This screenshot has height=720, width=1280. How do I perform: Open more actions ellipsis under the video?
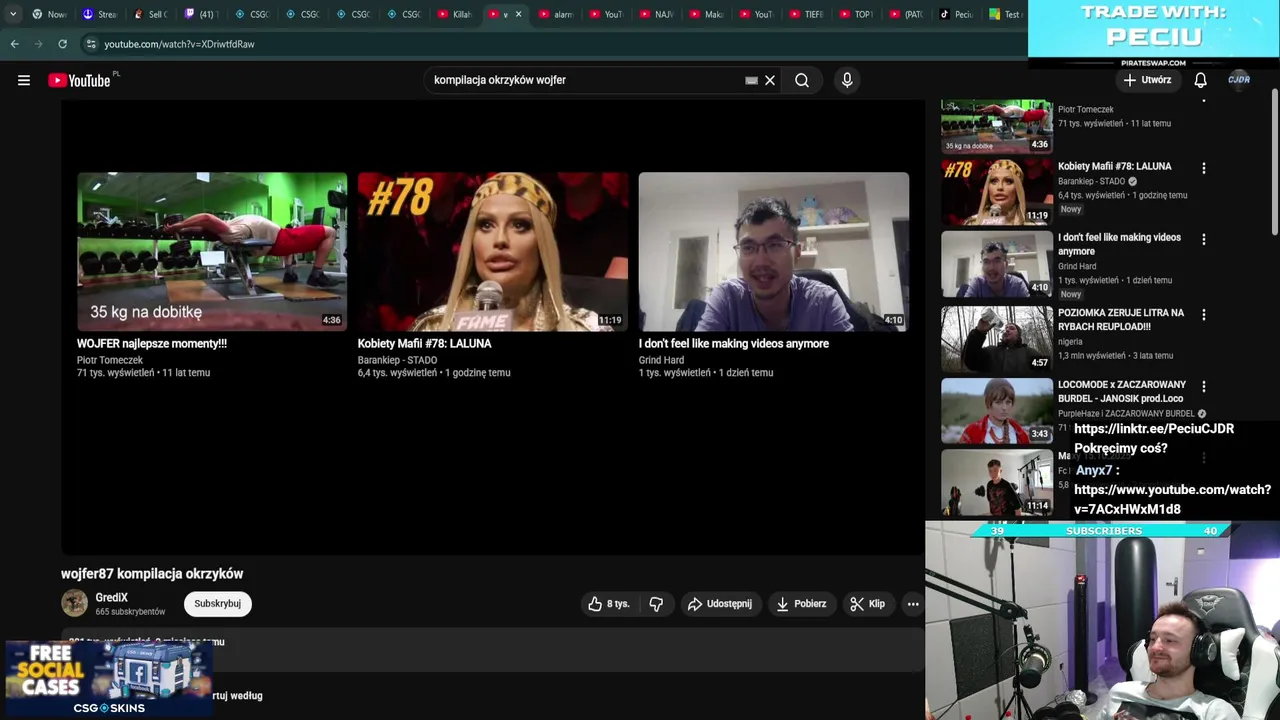point(913,604)
